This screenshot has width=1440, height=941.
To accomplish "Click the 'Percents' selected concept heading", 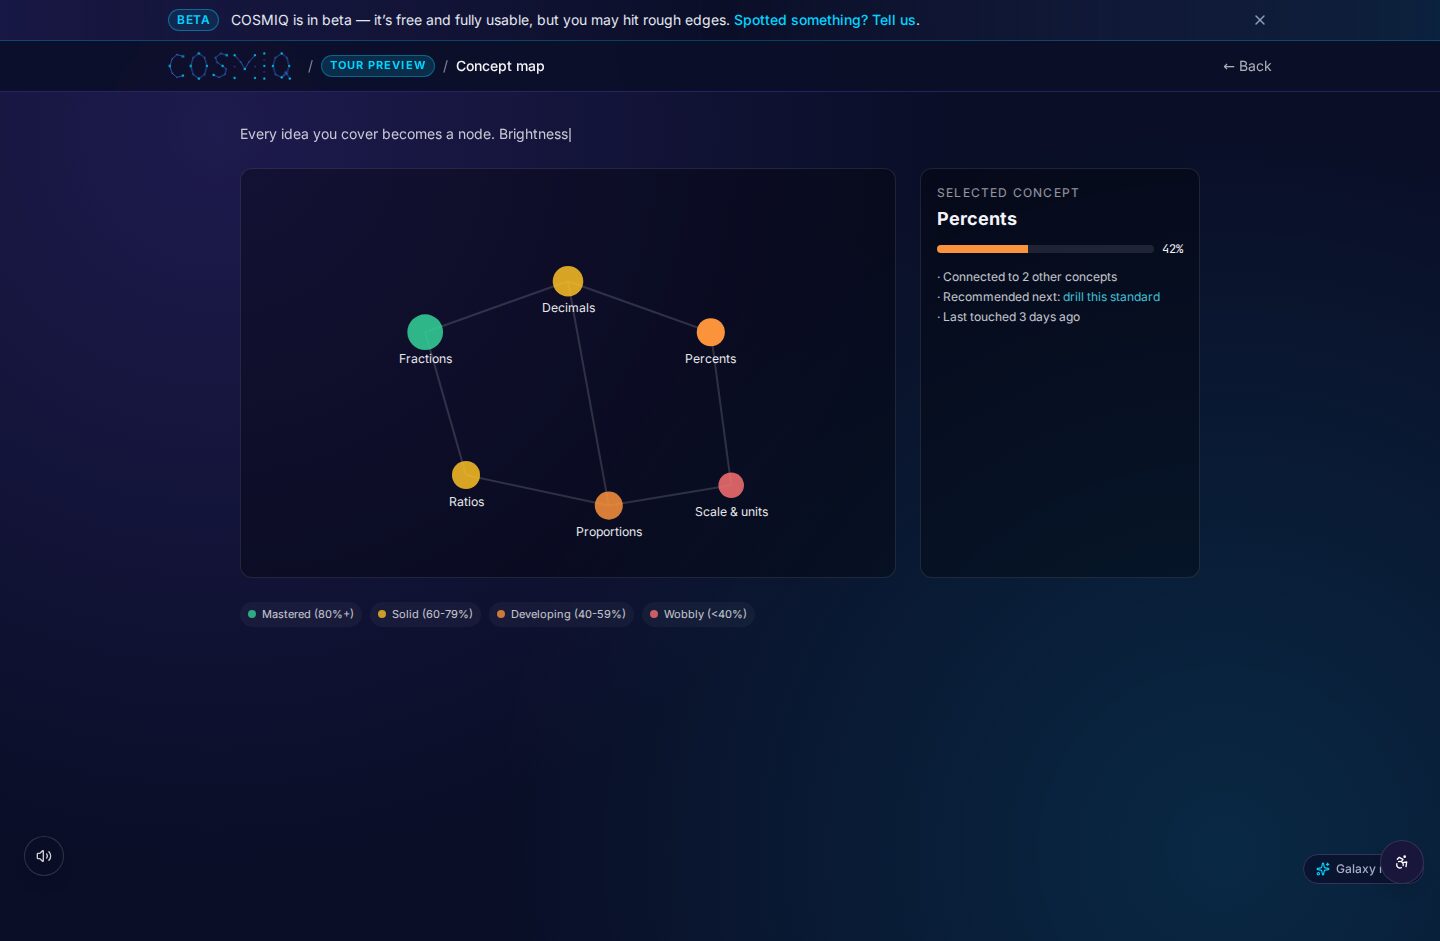I will tap(977, 219).
